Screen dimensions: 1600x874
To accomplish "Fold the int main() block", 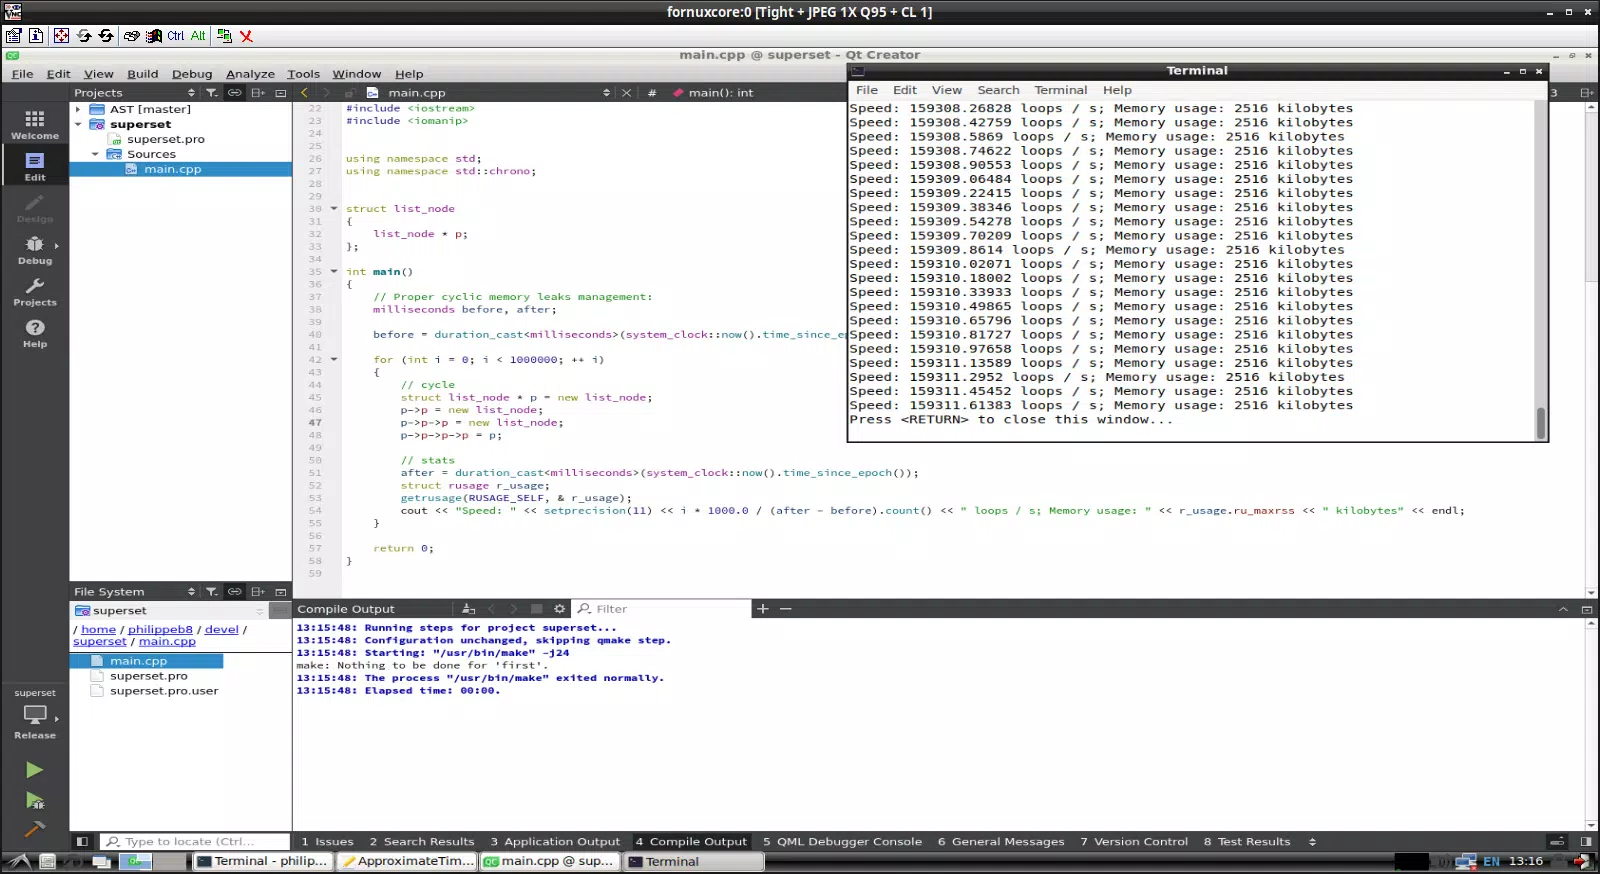I will (334, 272).
